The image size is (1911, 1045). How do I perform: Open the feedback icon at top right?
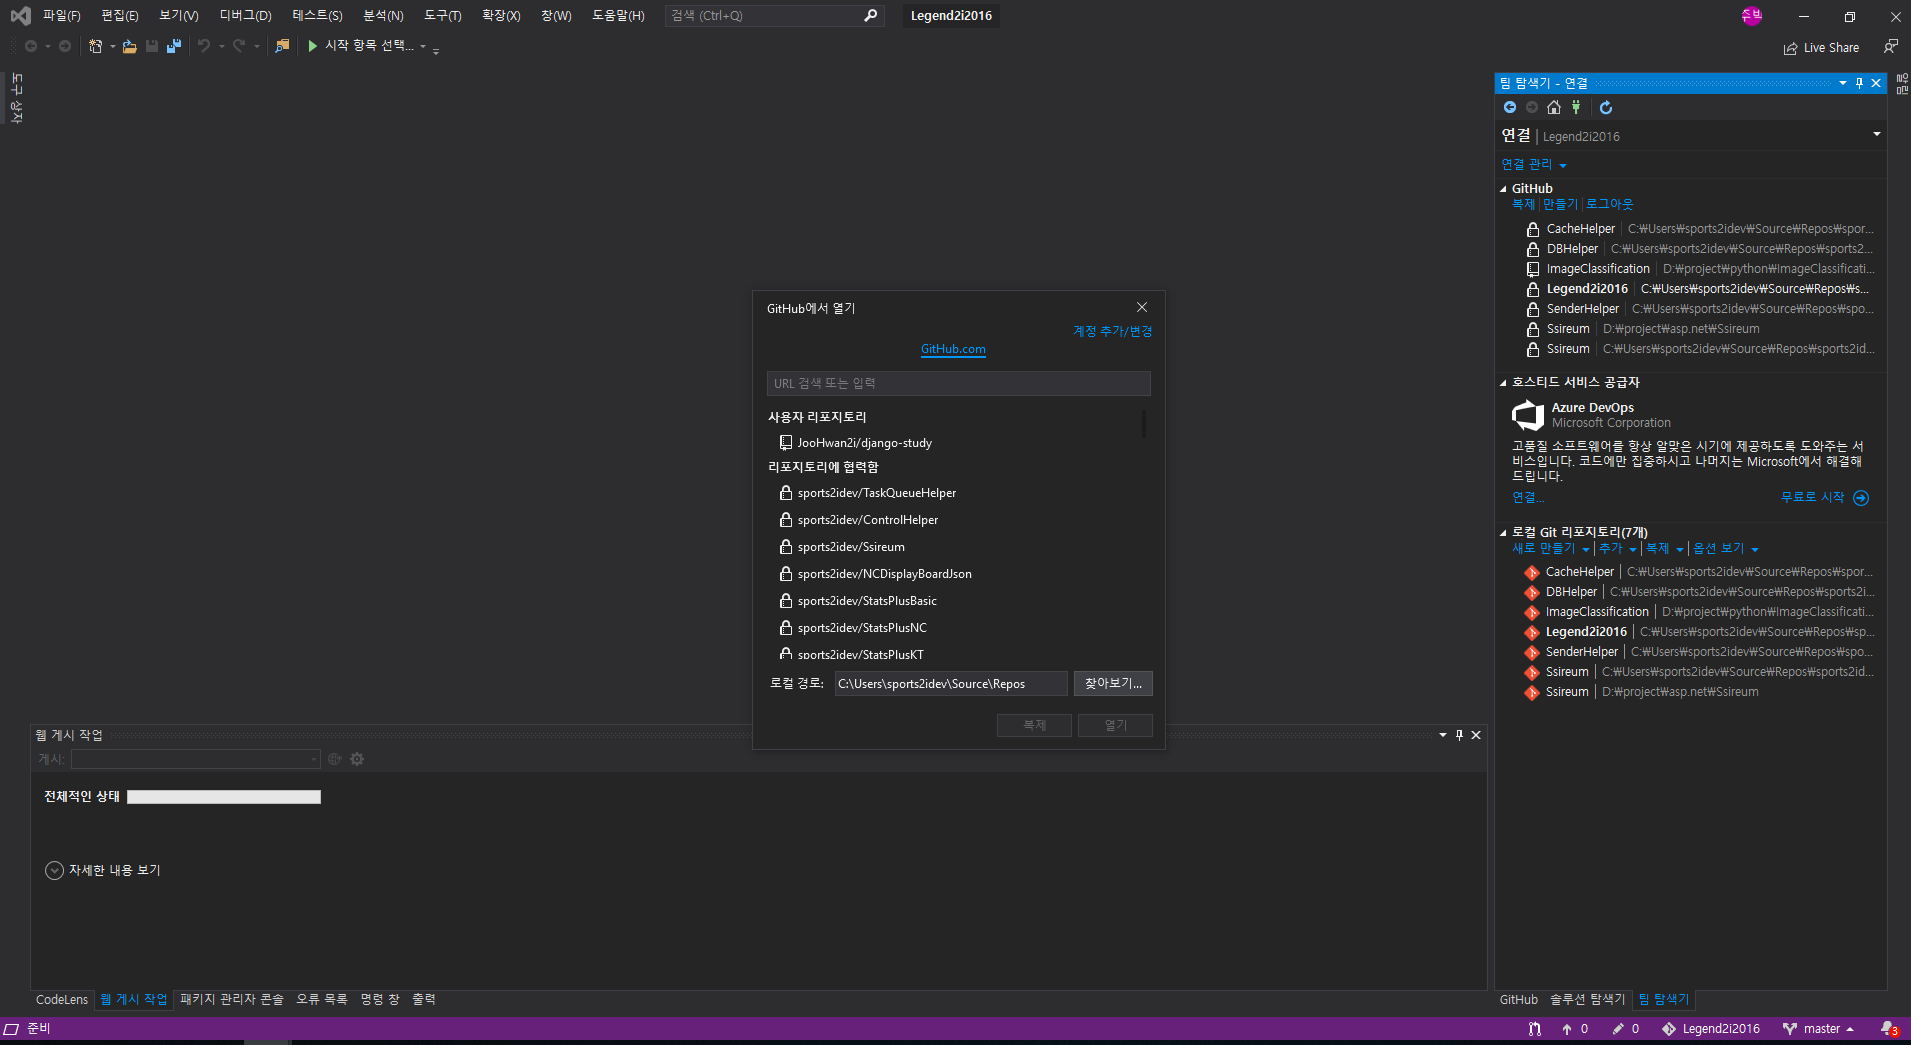pyautogui.click(x=1890, y=46)
